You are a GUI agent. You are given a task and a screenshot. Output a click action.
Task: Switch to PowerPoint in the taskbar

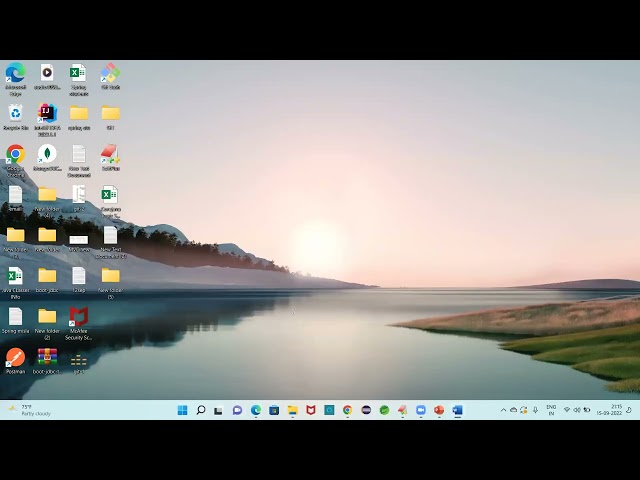click(x=439, y=410)
